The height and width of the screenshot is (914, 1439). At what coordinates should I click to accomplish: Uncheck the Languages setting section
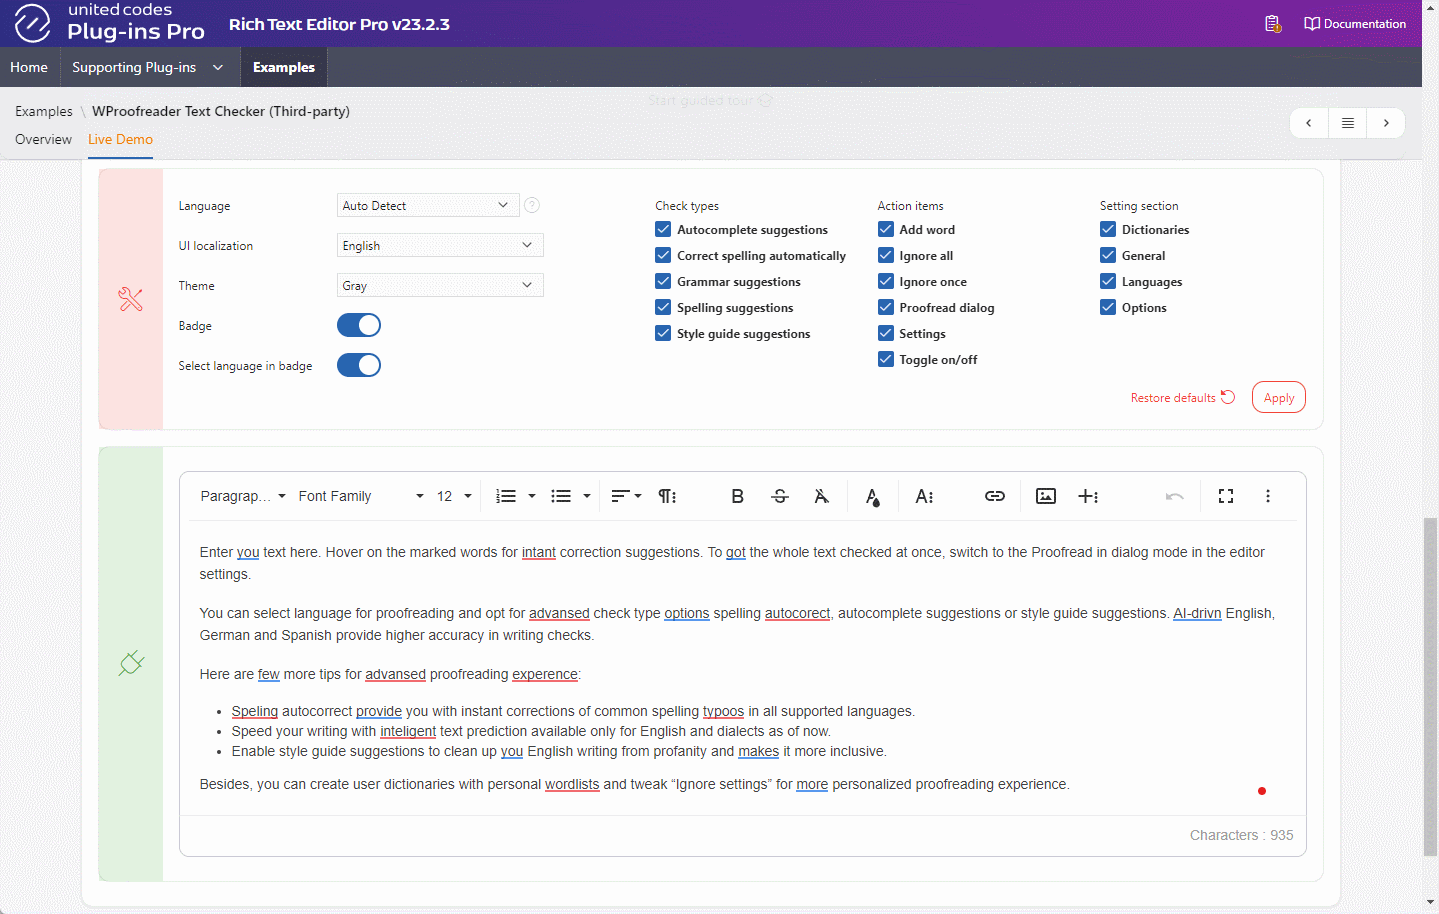pyautogui.click(x=1108, y=281)
